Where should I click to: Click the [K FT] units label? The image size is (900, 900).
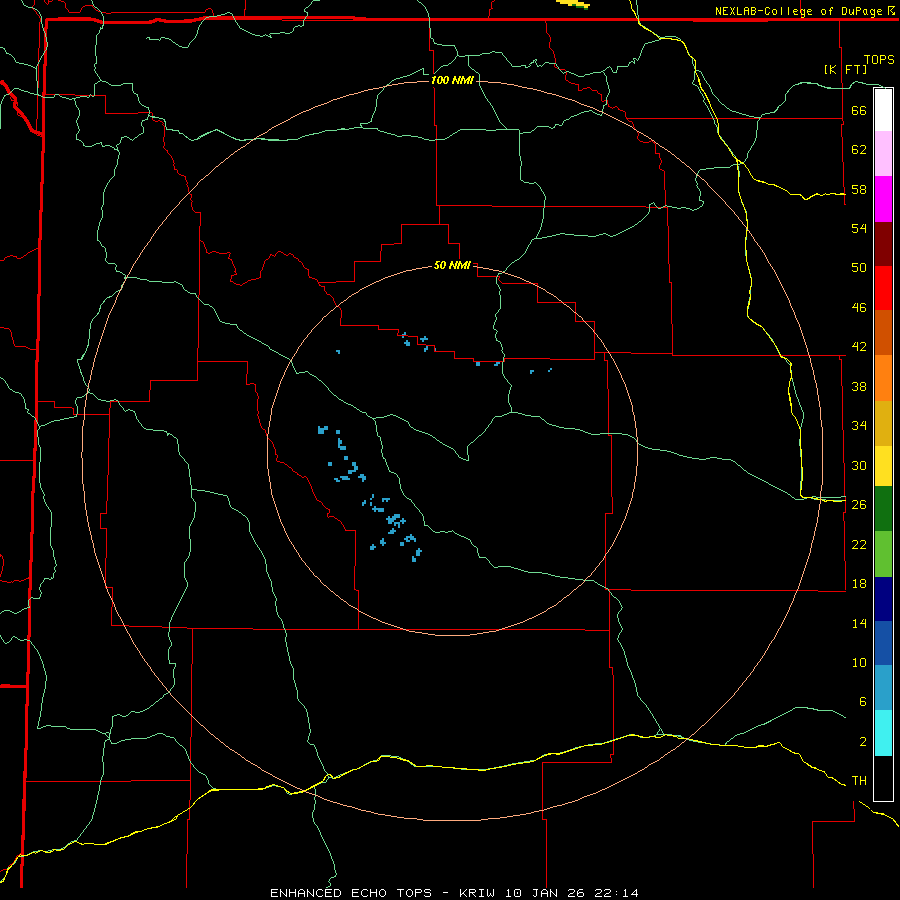point(845,69)
